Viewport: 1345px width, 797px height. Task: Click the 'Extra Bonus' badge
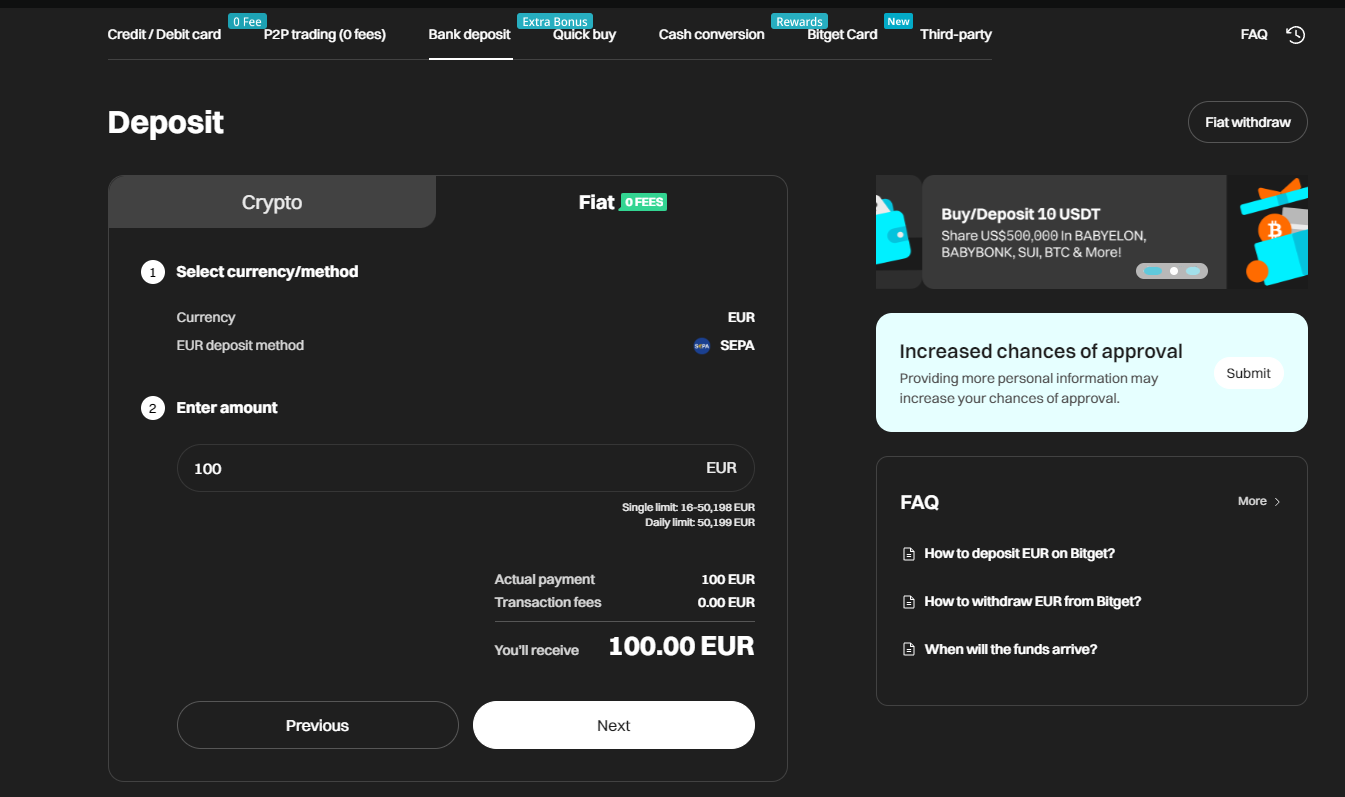pos(555,21)
